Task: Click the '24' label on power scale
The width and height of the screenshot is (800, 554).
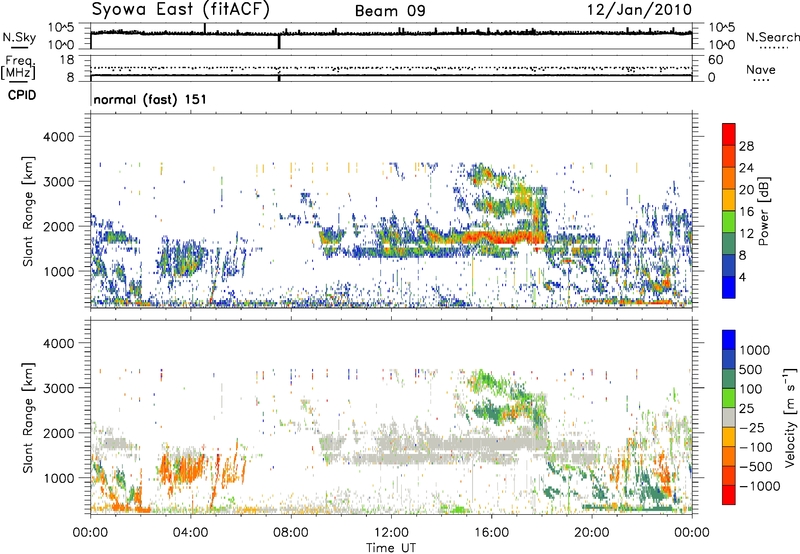Action: 746,168
